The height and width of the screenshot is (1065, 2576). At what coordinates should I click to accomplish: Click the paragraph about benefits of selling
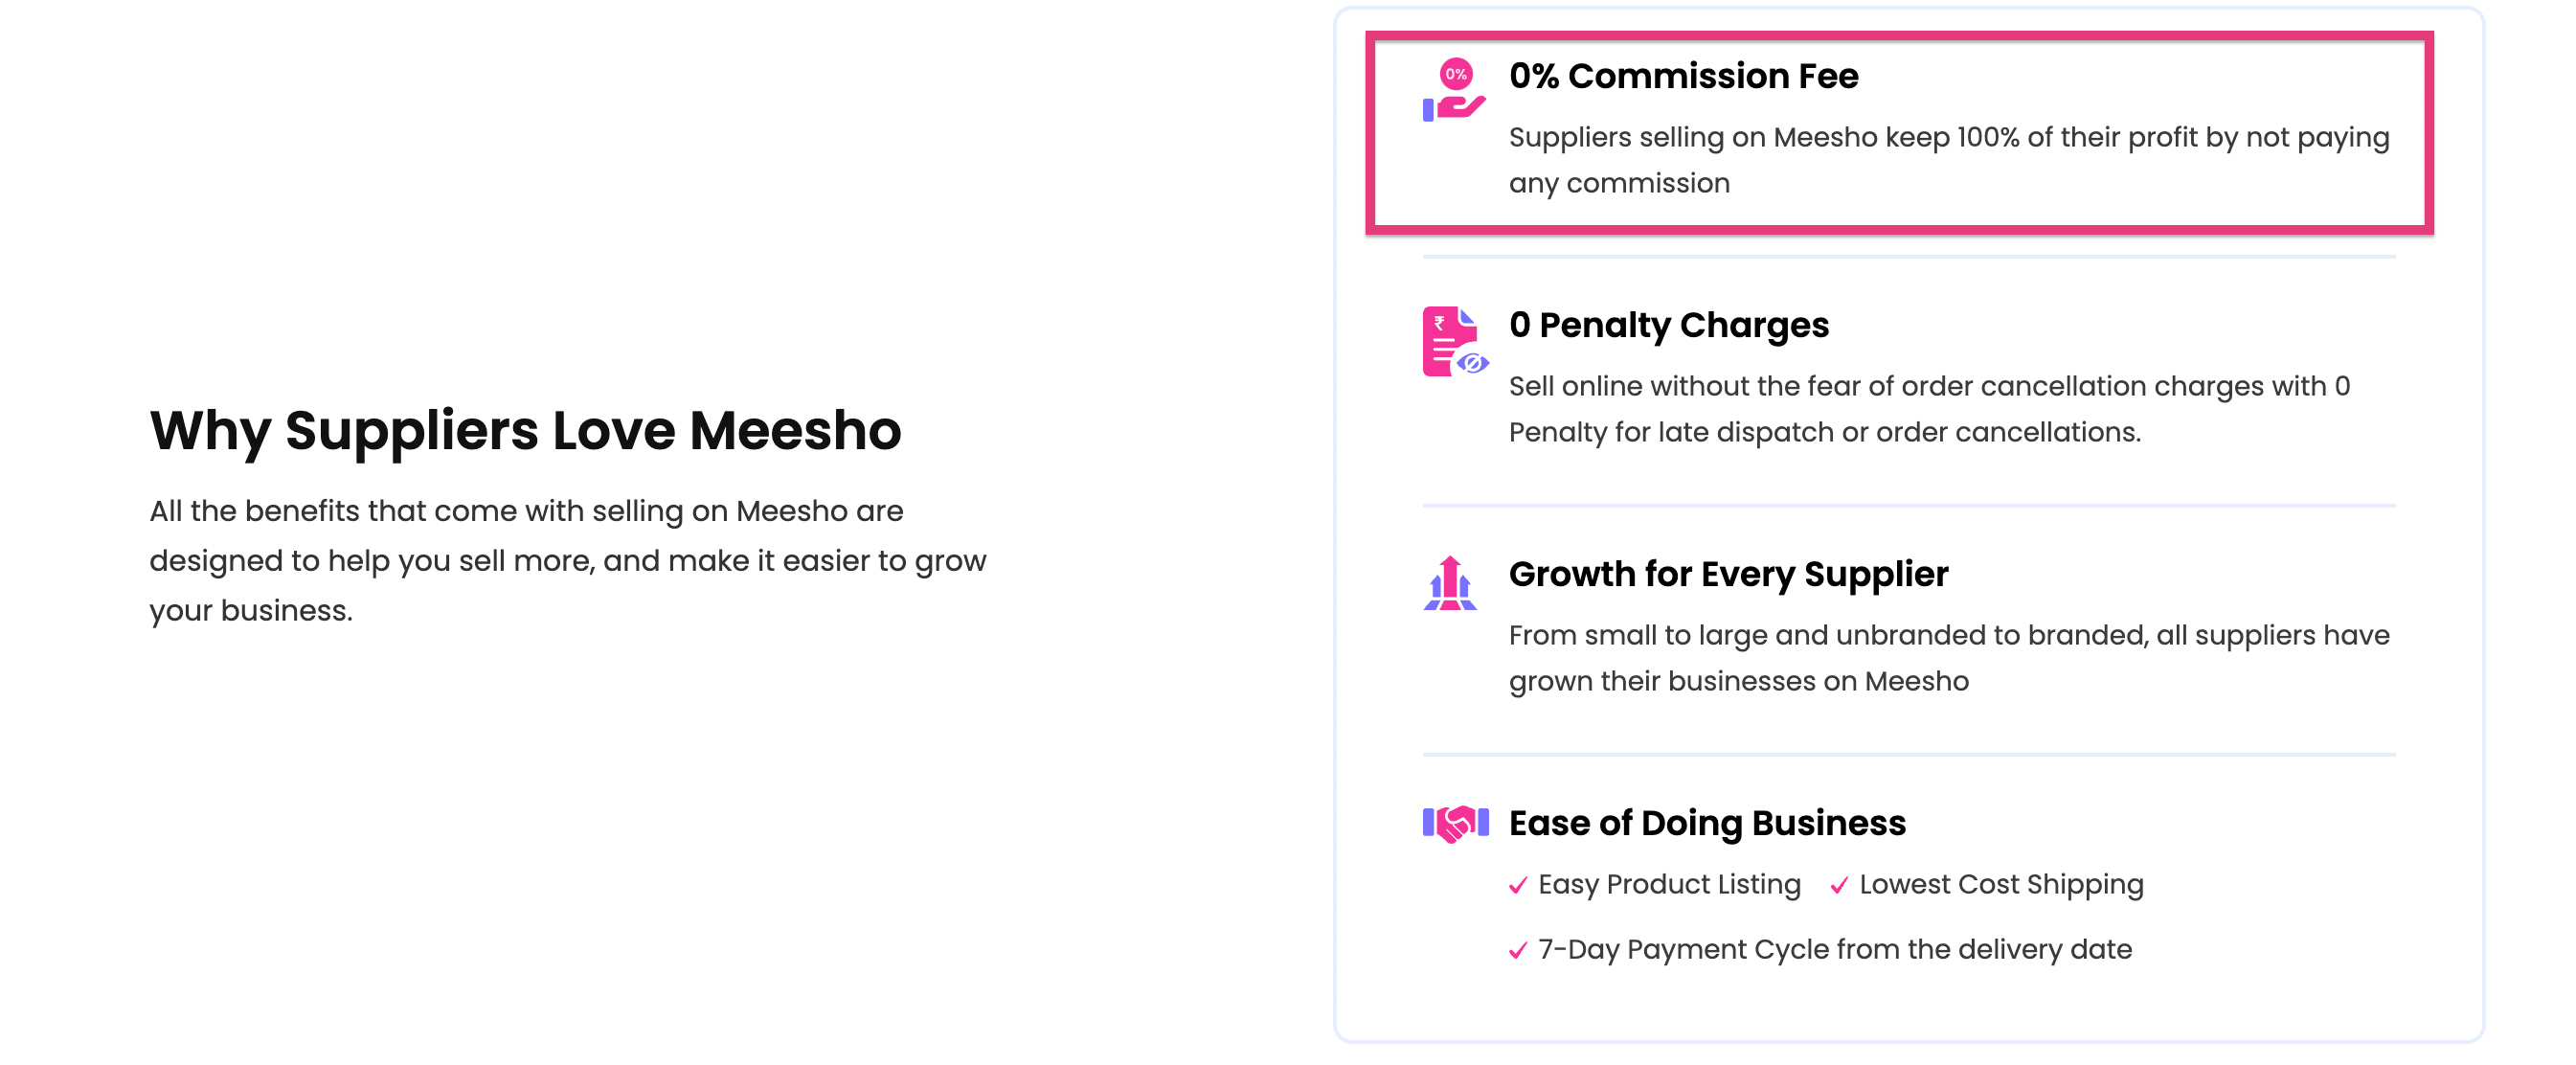coord(568,560)
